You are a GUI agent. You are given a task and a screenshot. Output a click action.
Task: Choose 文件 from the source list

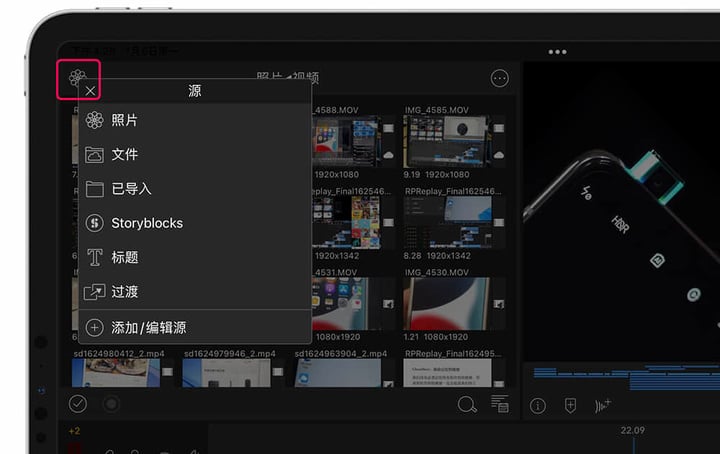click(195, 155)
